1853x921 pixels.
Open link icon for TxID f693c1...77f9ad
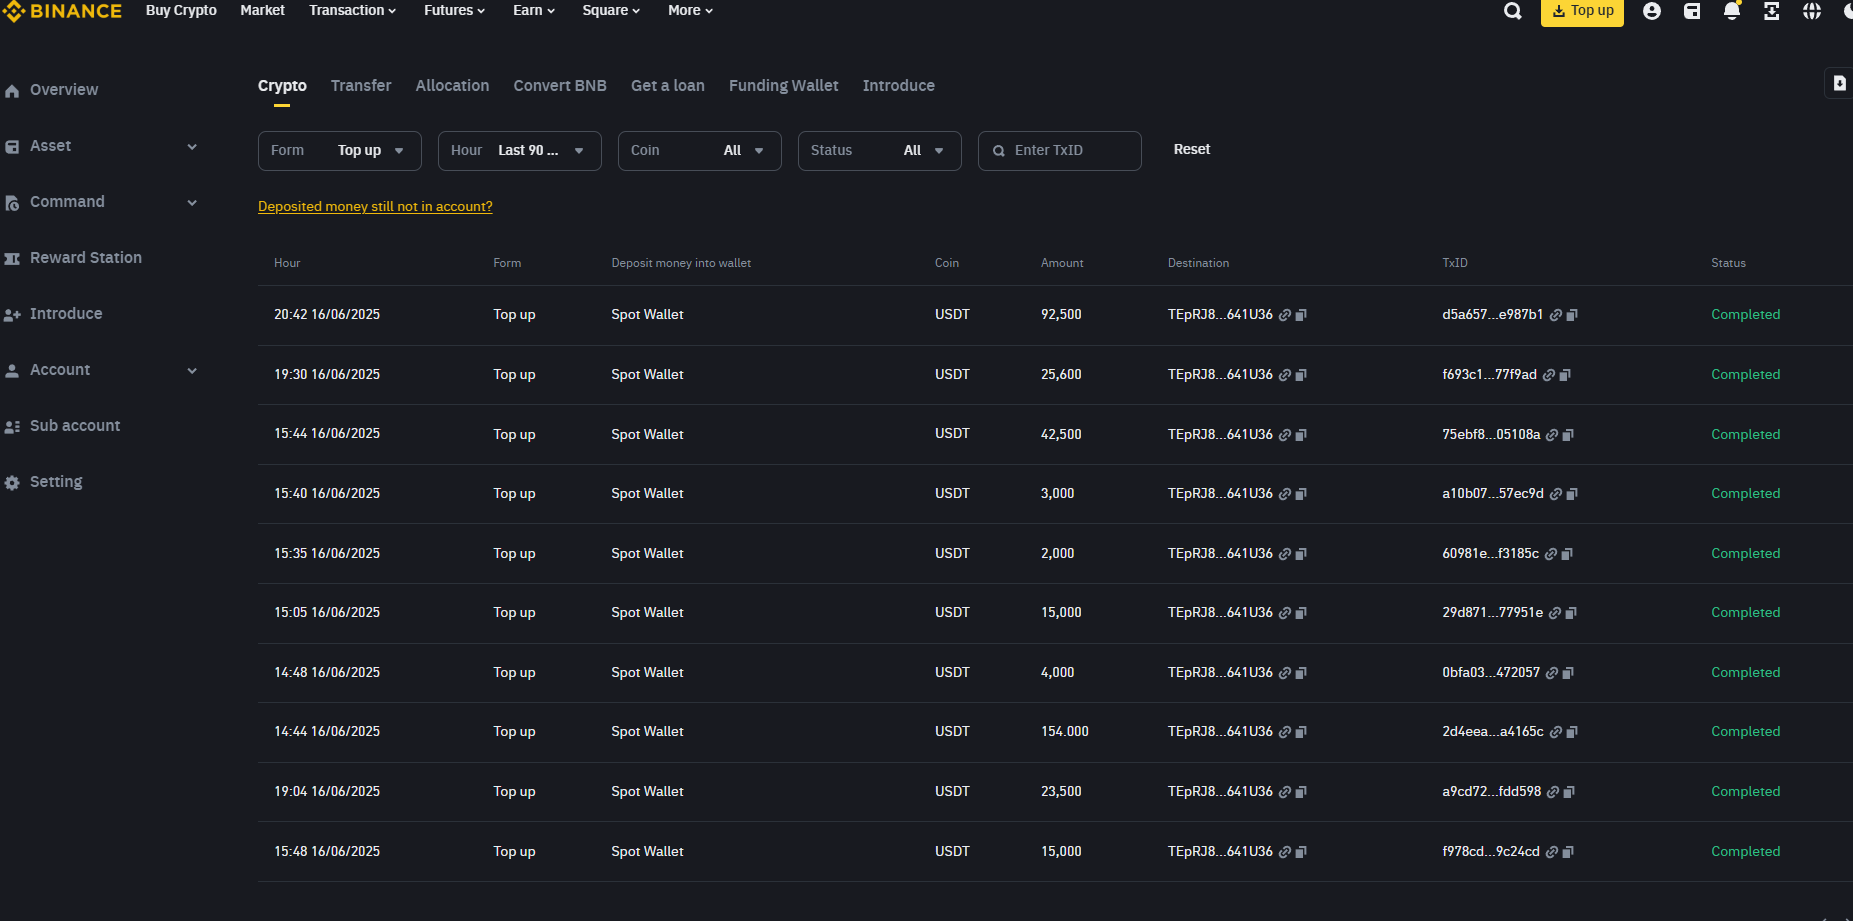[x=1549, y=375]
